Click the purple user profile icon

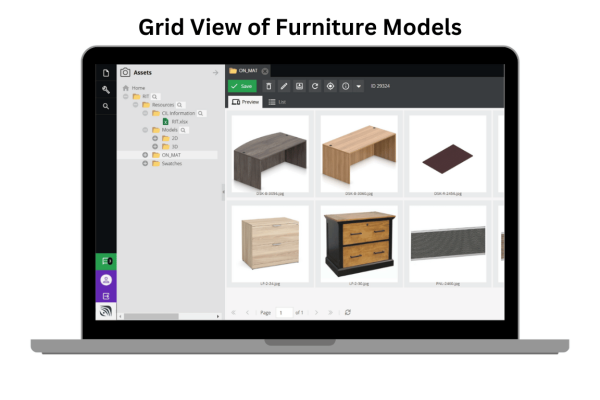click(105, 280)
